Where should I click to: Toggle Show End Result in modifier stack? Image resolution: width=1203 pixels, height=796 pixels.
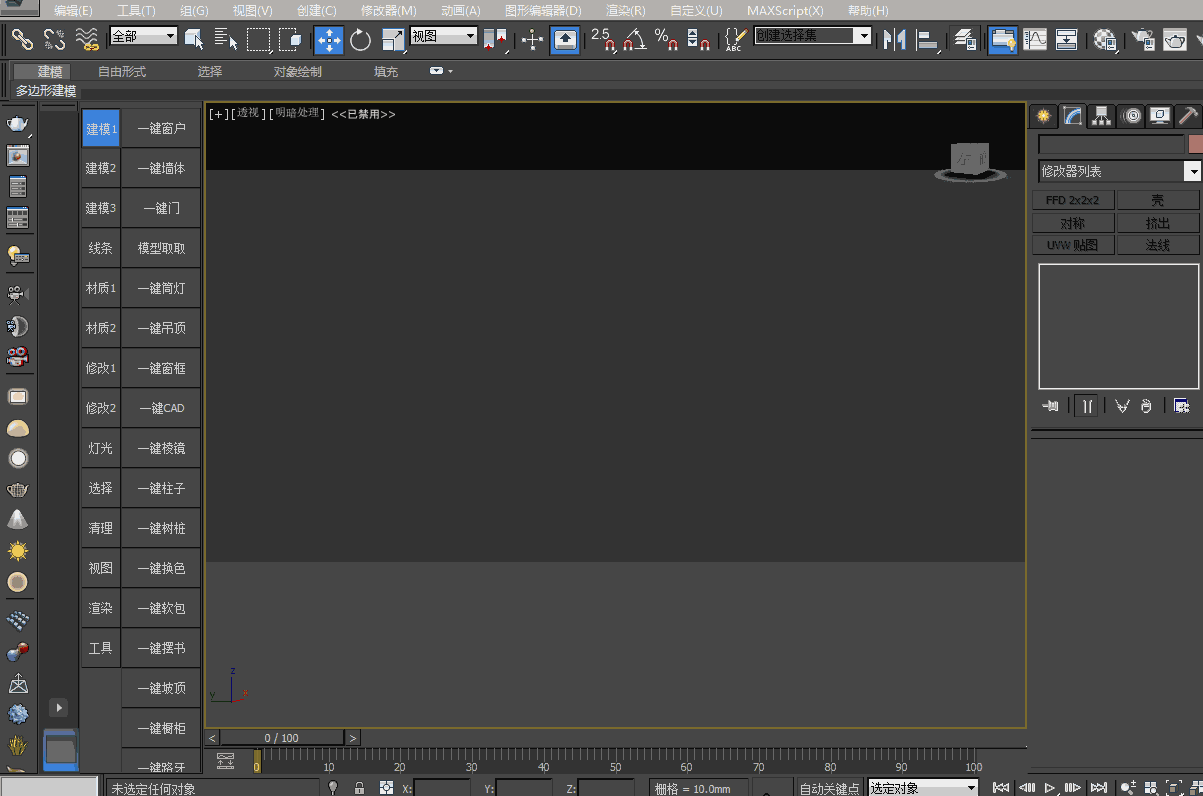(x=1086, y=406)
